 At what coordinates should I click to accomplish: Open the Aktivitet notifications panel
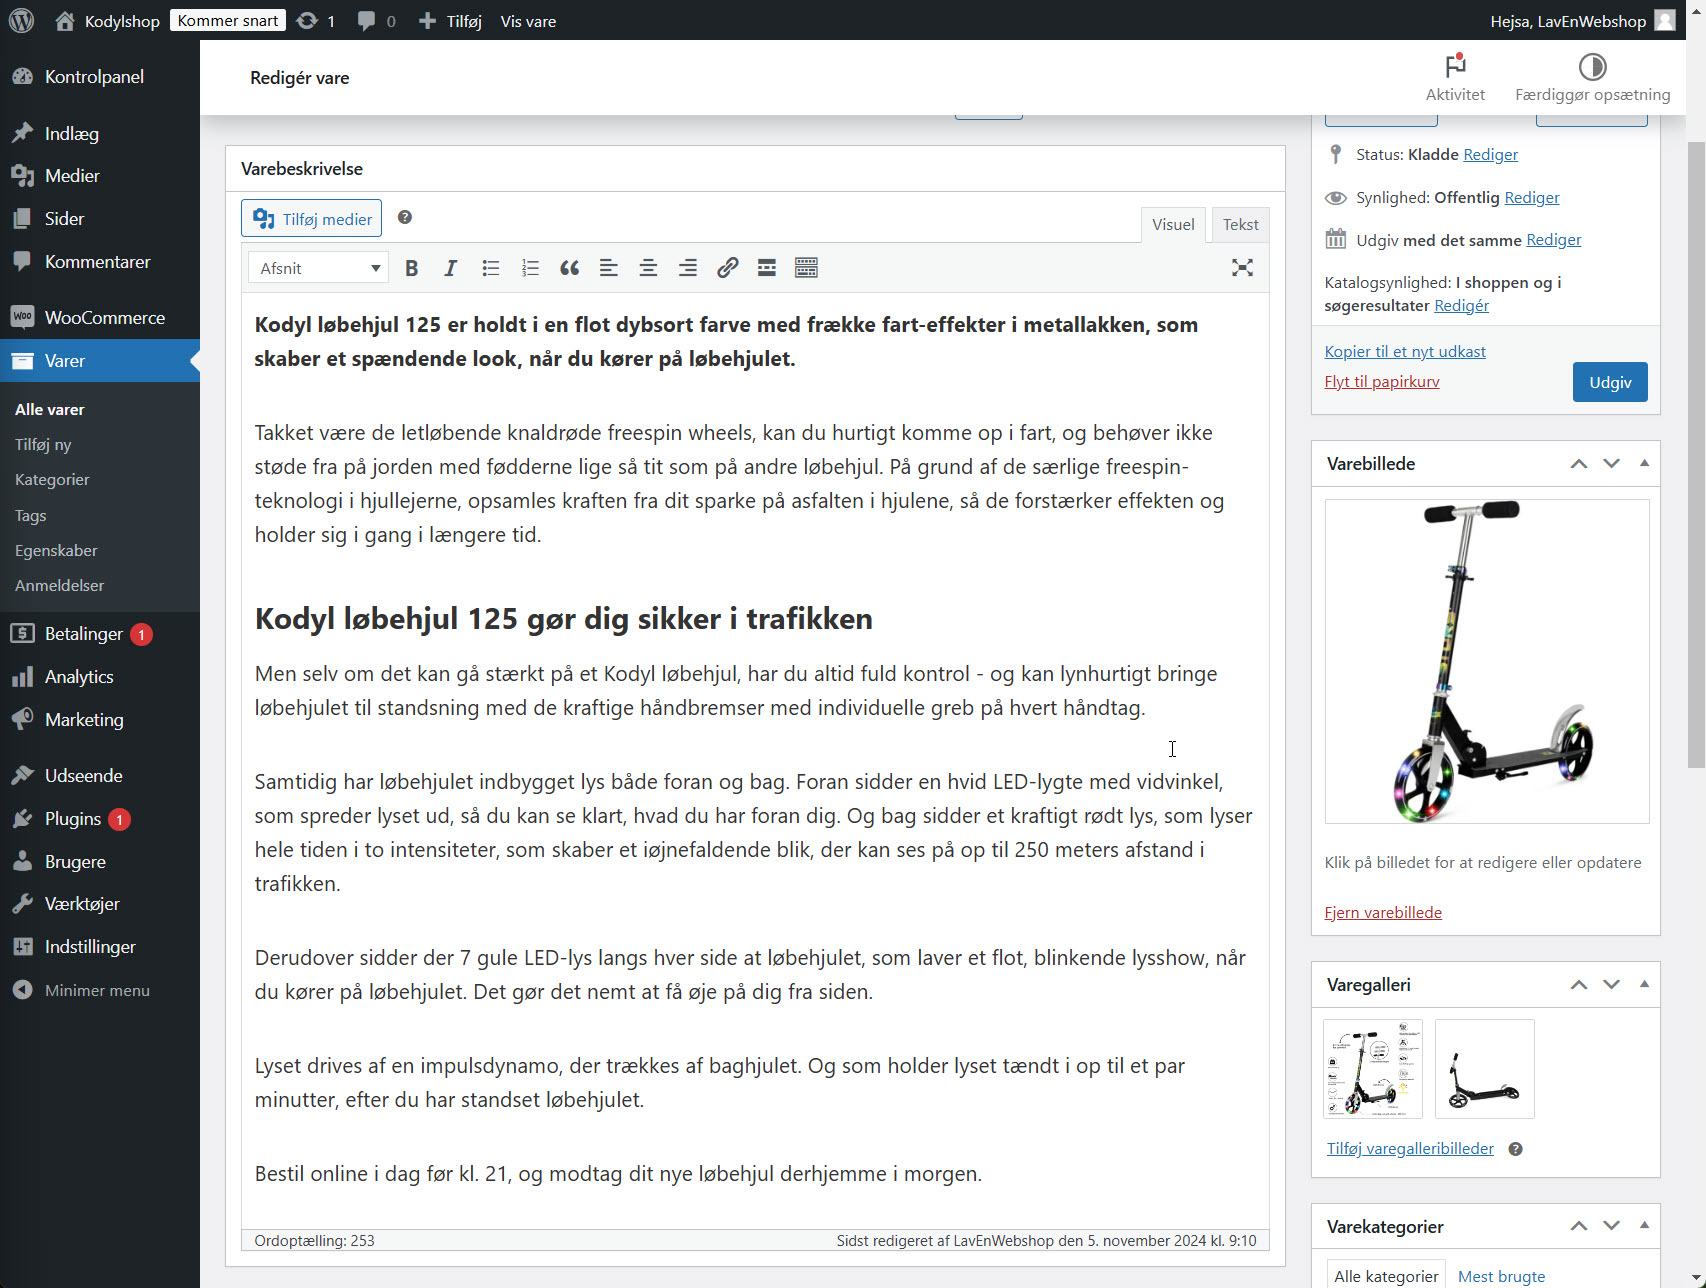point(1455,77)
